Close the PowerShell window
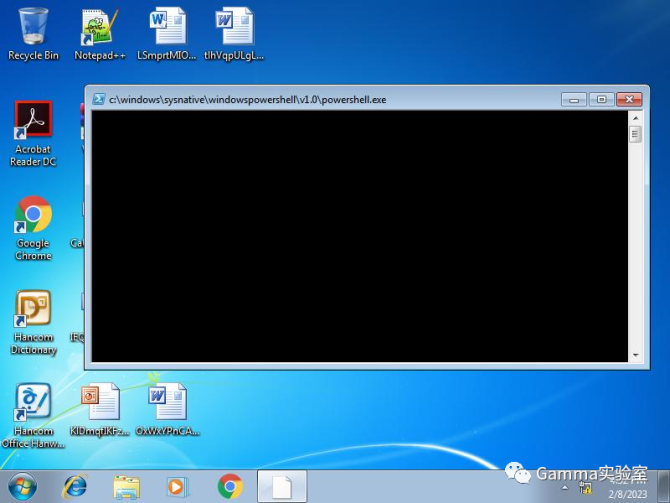 [x=629, y=100]
